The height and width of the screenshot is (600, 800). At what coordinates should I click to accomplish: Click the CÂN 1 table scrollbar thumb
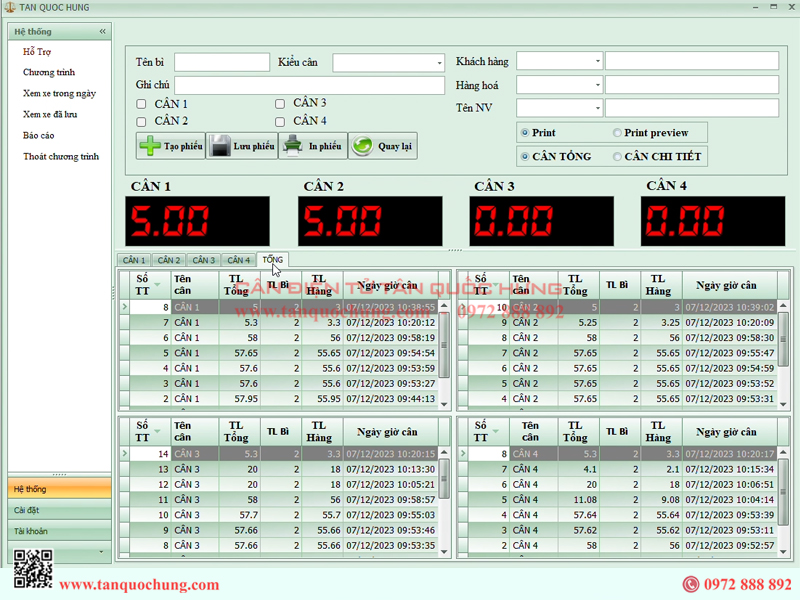click(x=444, y=345)
